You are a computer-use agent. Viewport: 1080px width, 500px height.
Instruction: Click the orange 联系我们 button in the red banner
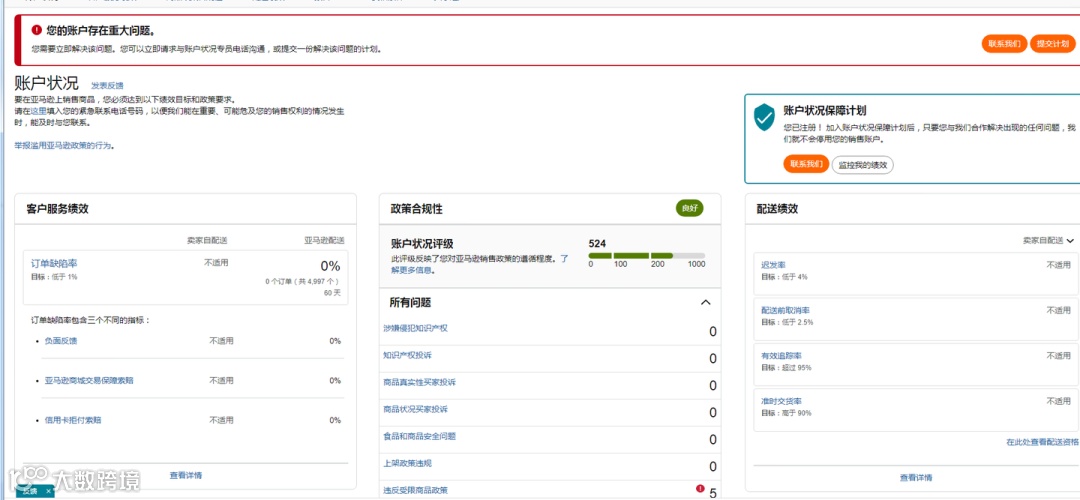point(1004,43)
